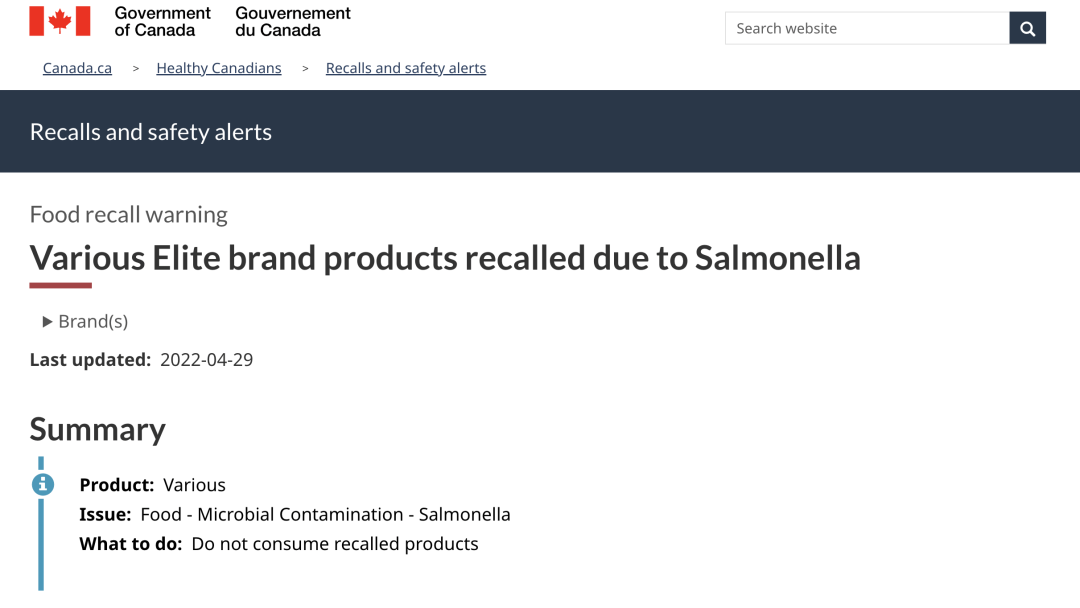
Task: Click the Issue: Microbial Contamination line
Action: click(295, 514)
